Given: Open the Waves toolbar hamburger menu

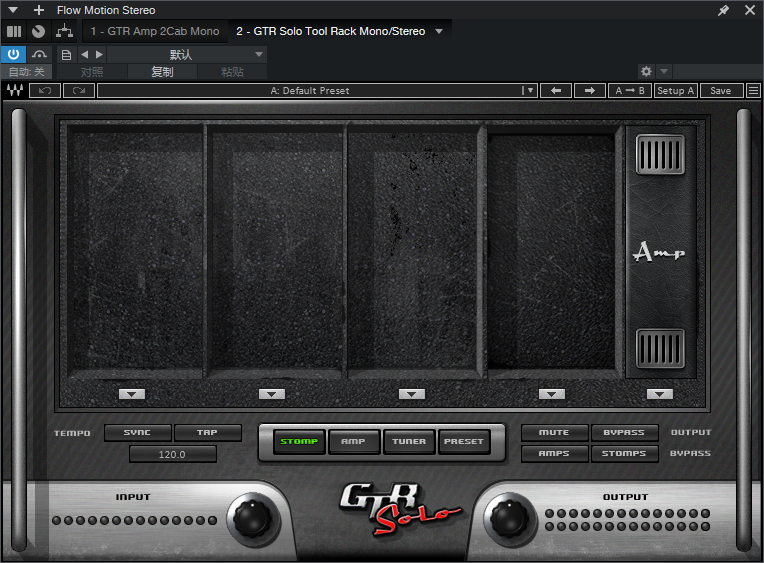Looking at the screenshot, I should [753, 91].
